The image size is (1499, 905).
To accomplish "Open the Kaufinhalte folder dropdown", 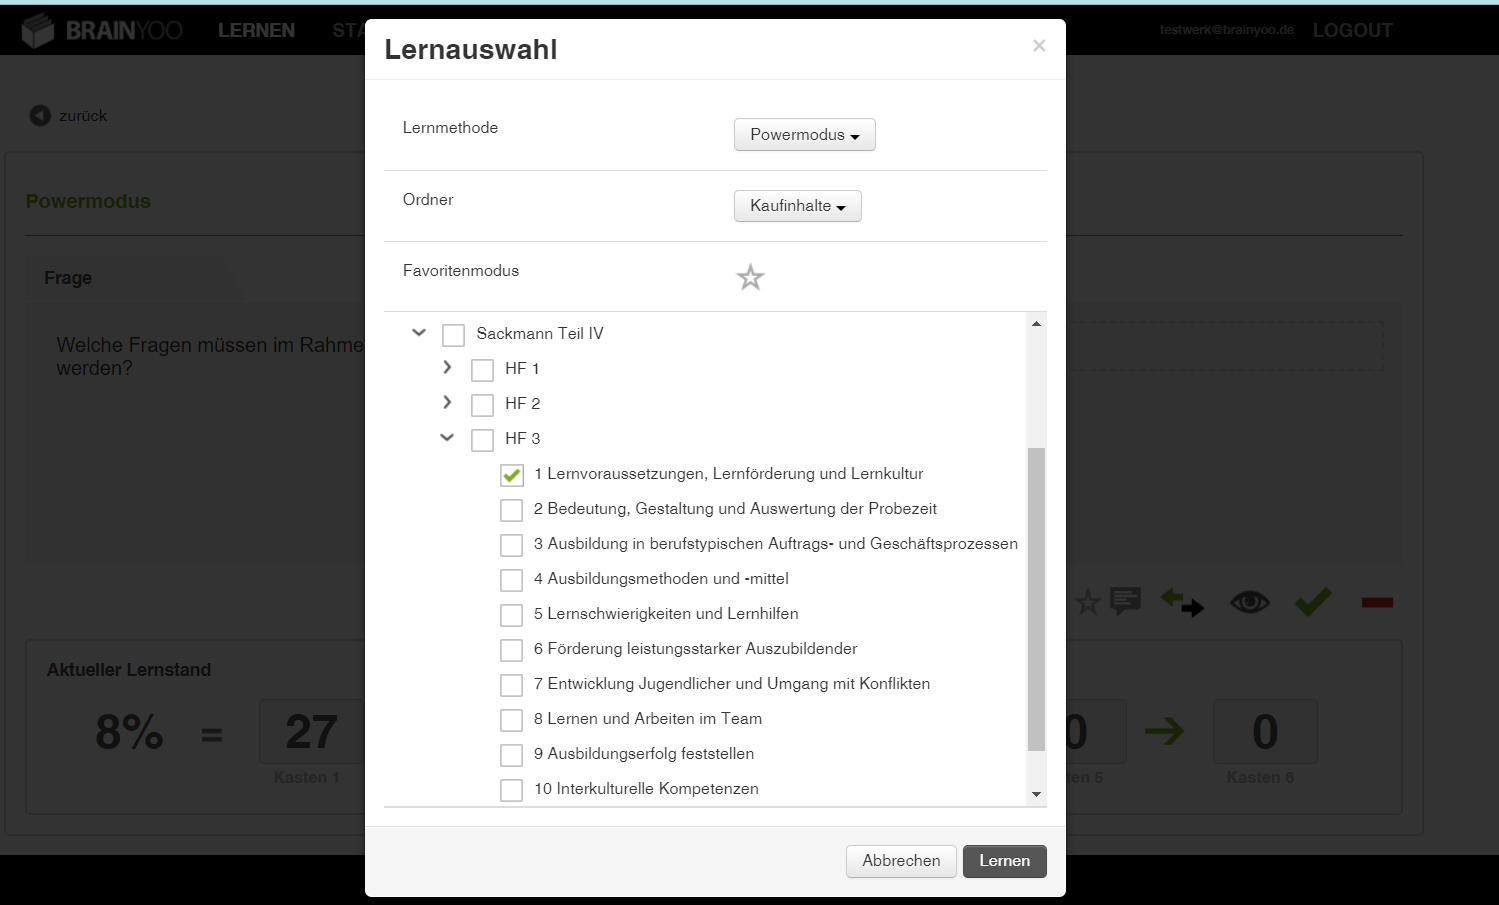I will coord(797,206).
